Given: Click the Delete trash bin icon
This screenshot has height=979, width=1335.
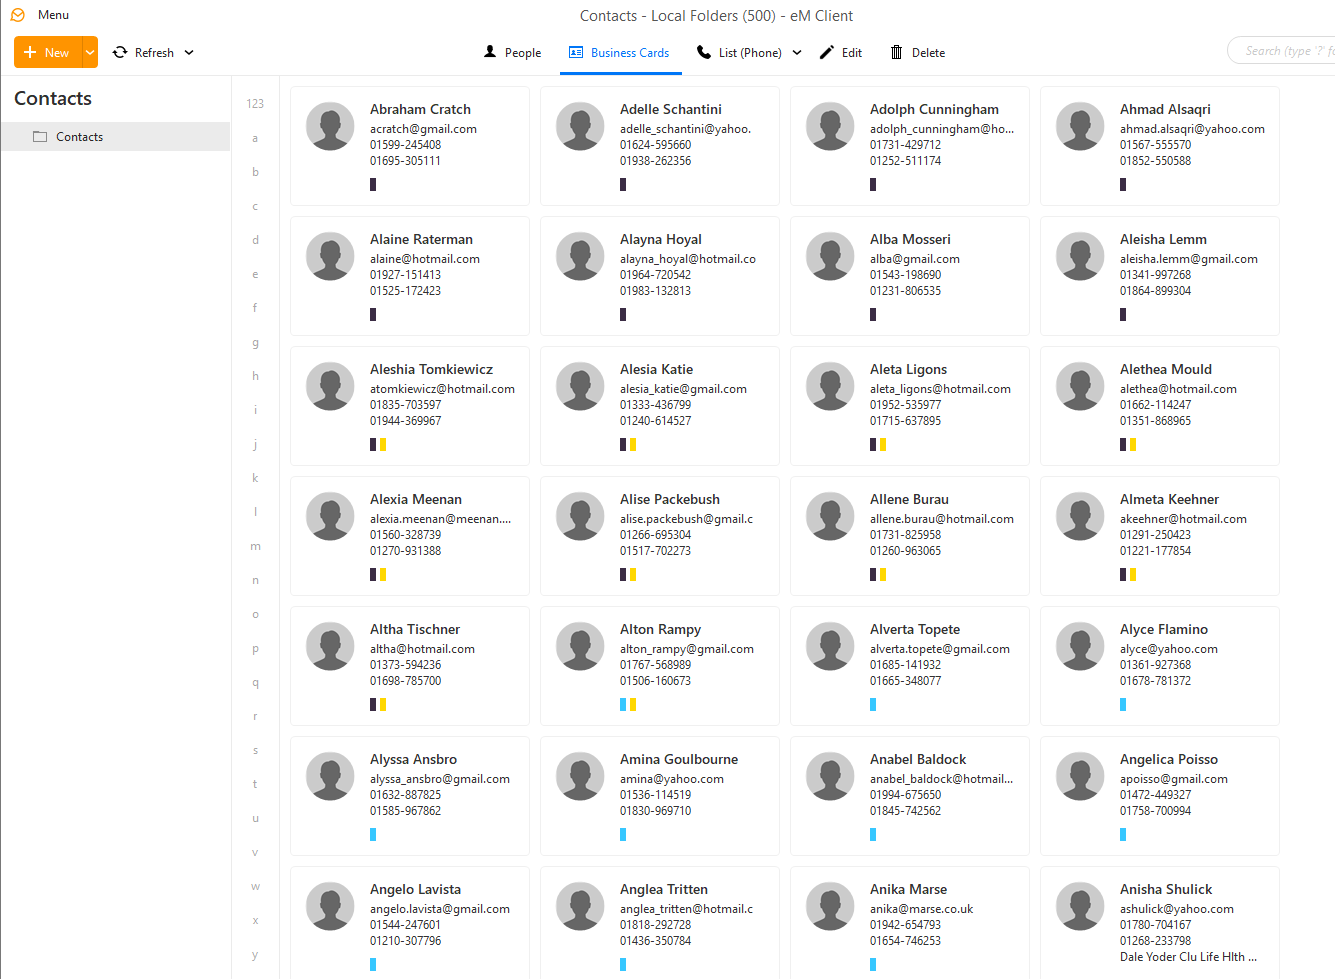Looking at the screenshot, I should (x=896, y=52).
